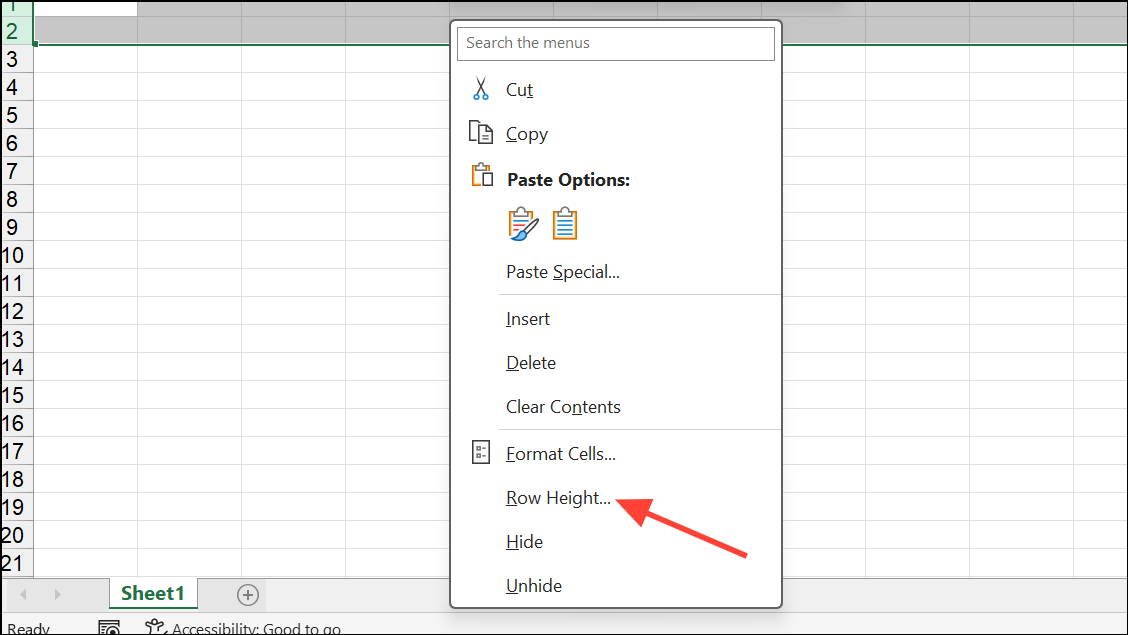
Task: Select row header 15
Action: coord(17,396)
